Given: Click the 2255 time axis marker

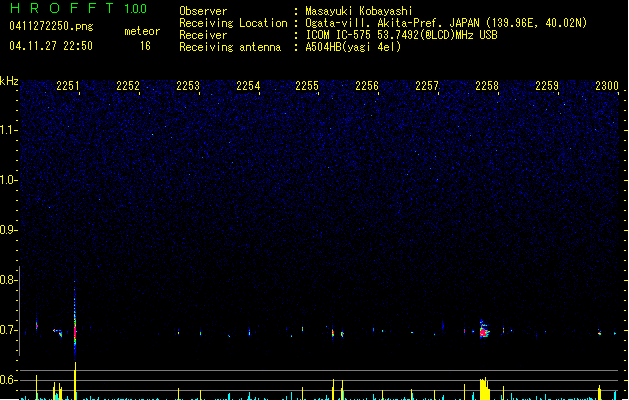Looking at the screenshot, I should pyautogui.click(x=307, y=86).
